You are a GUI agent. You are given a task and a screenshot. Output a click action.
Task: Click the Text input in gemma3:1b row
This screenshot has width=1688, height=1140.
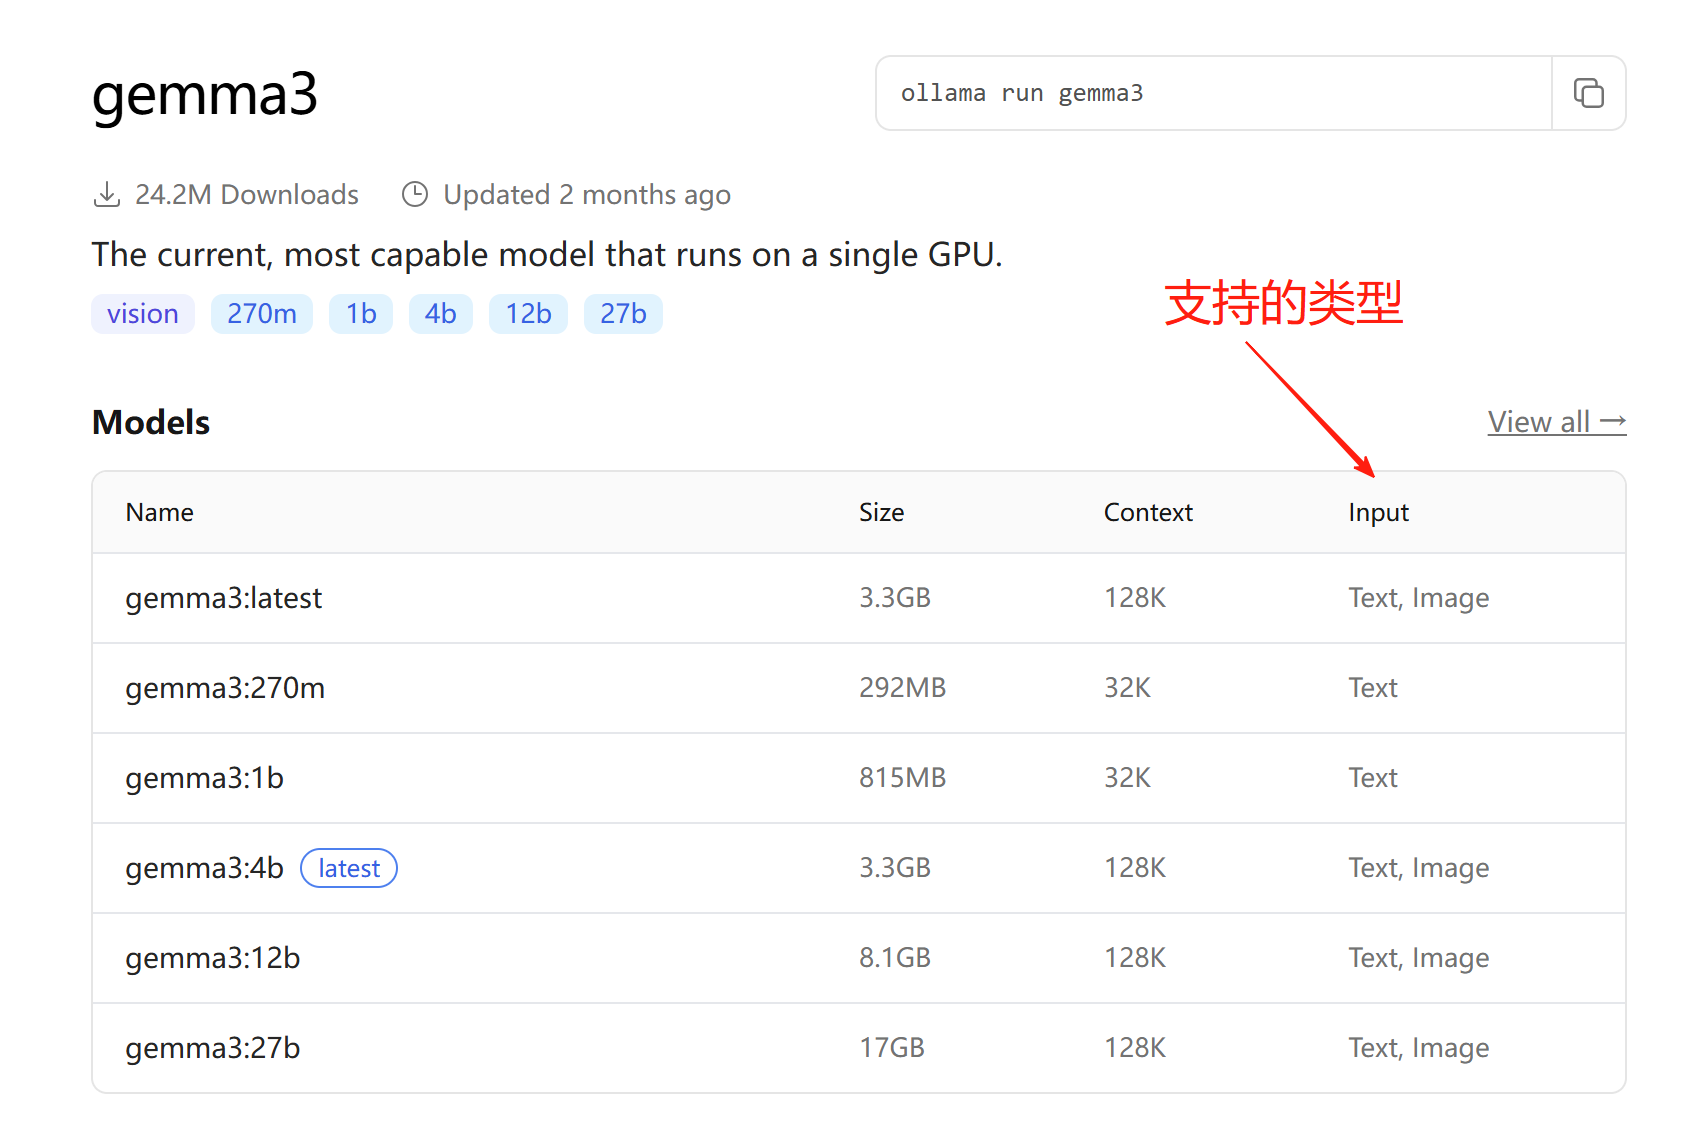point(1373,778)
